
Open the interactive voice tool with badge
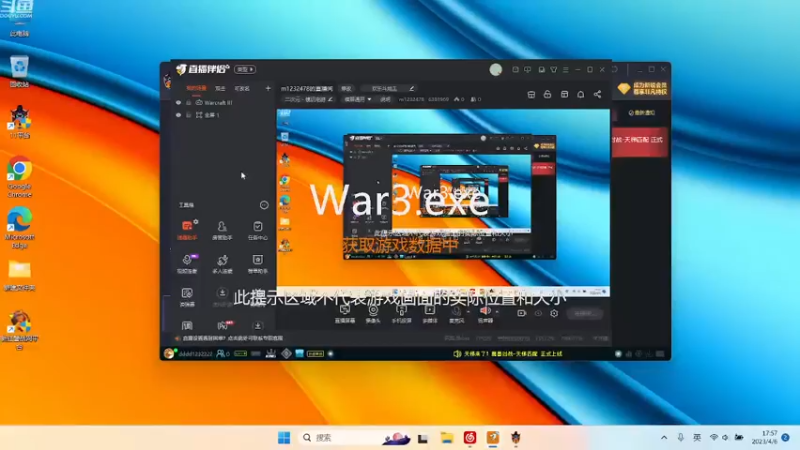(187, 264)
